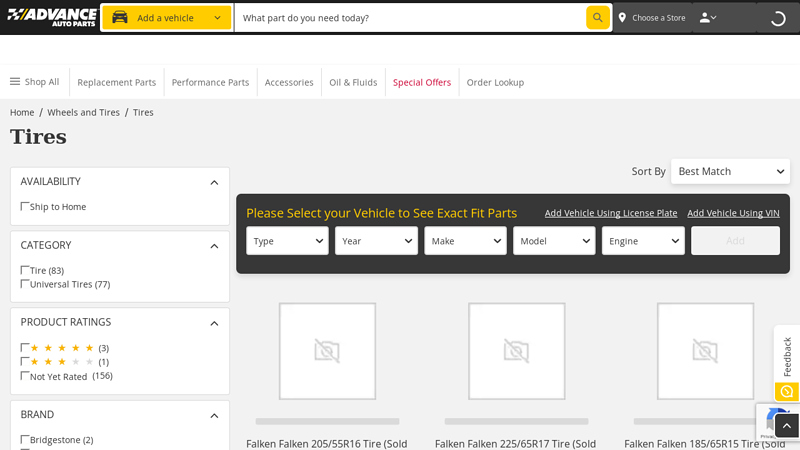Viewport: 800px width, 450px height.
Task: Click the Falken 205/55R16 Tire title
Action: pyautogui.click(x=327, y=444)
